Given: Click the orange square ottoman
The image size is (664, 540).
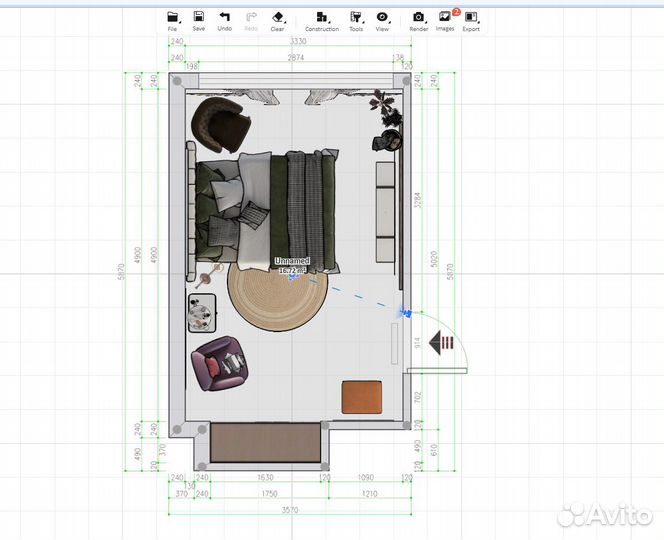Looking at the screenshot, I should [362, 396].
